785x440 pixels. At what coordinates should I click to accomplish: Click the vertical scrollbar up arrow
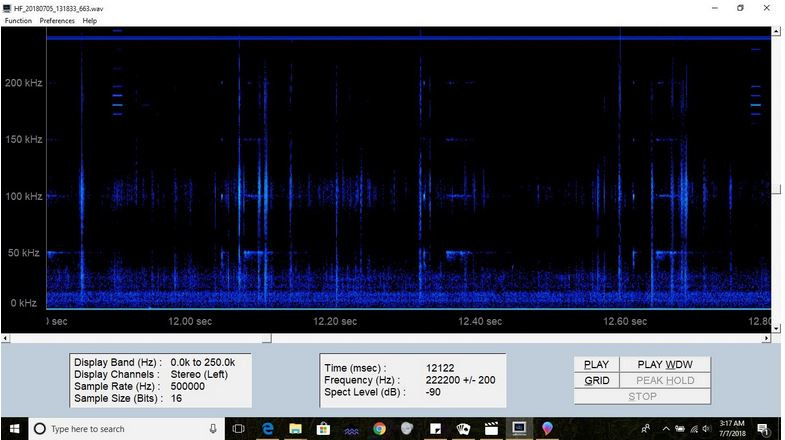pos(776,31)
